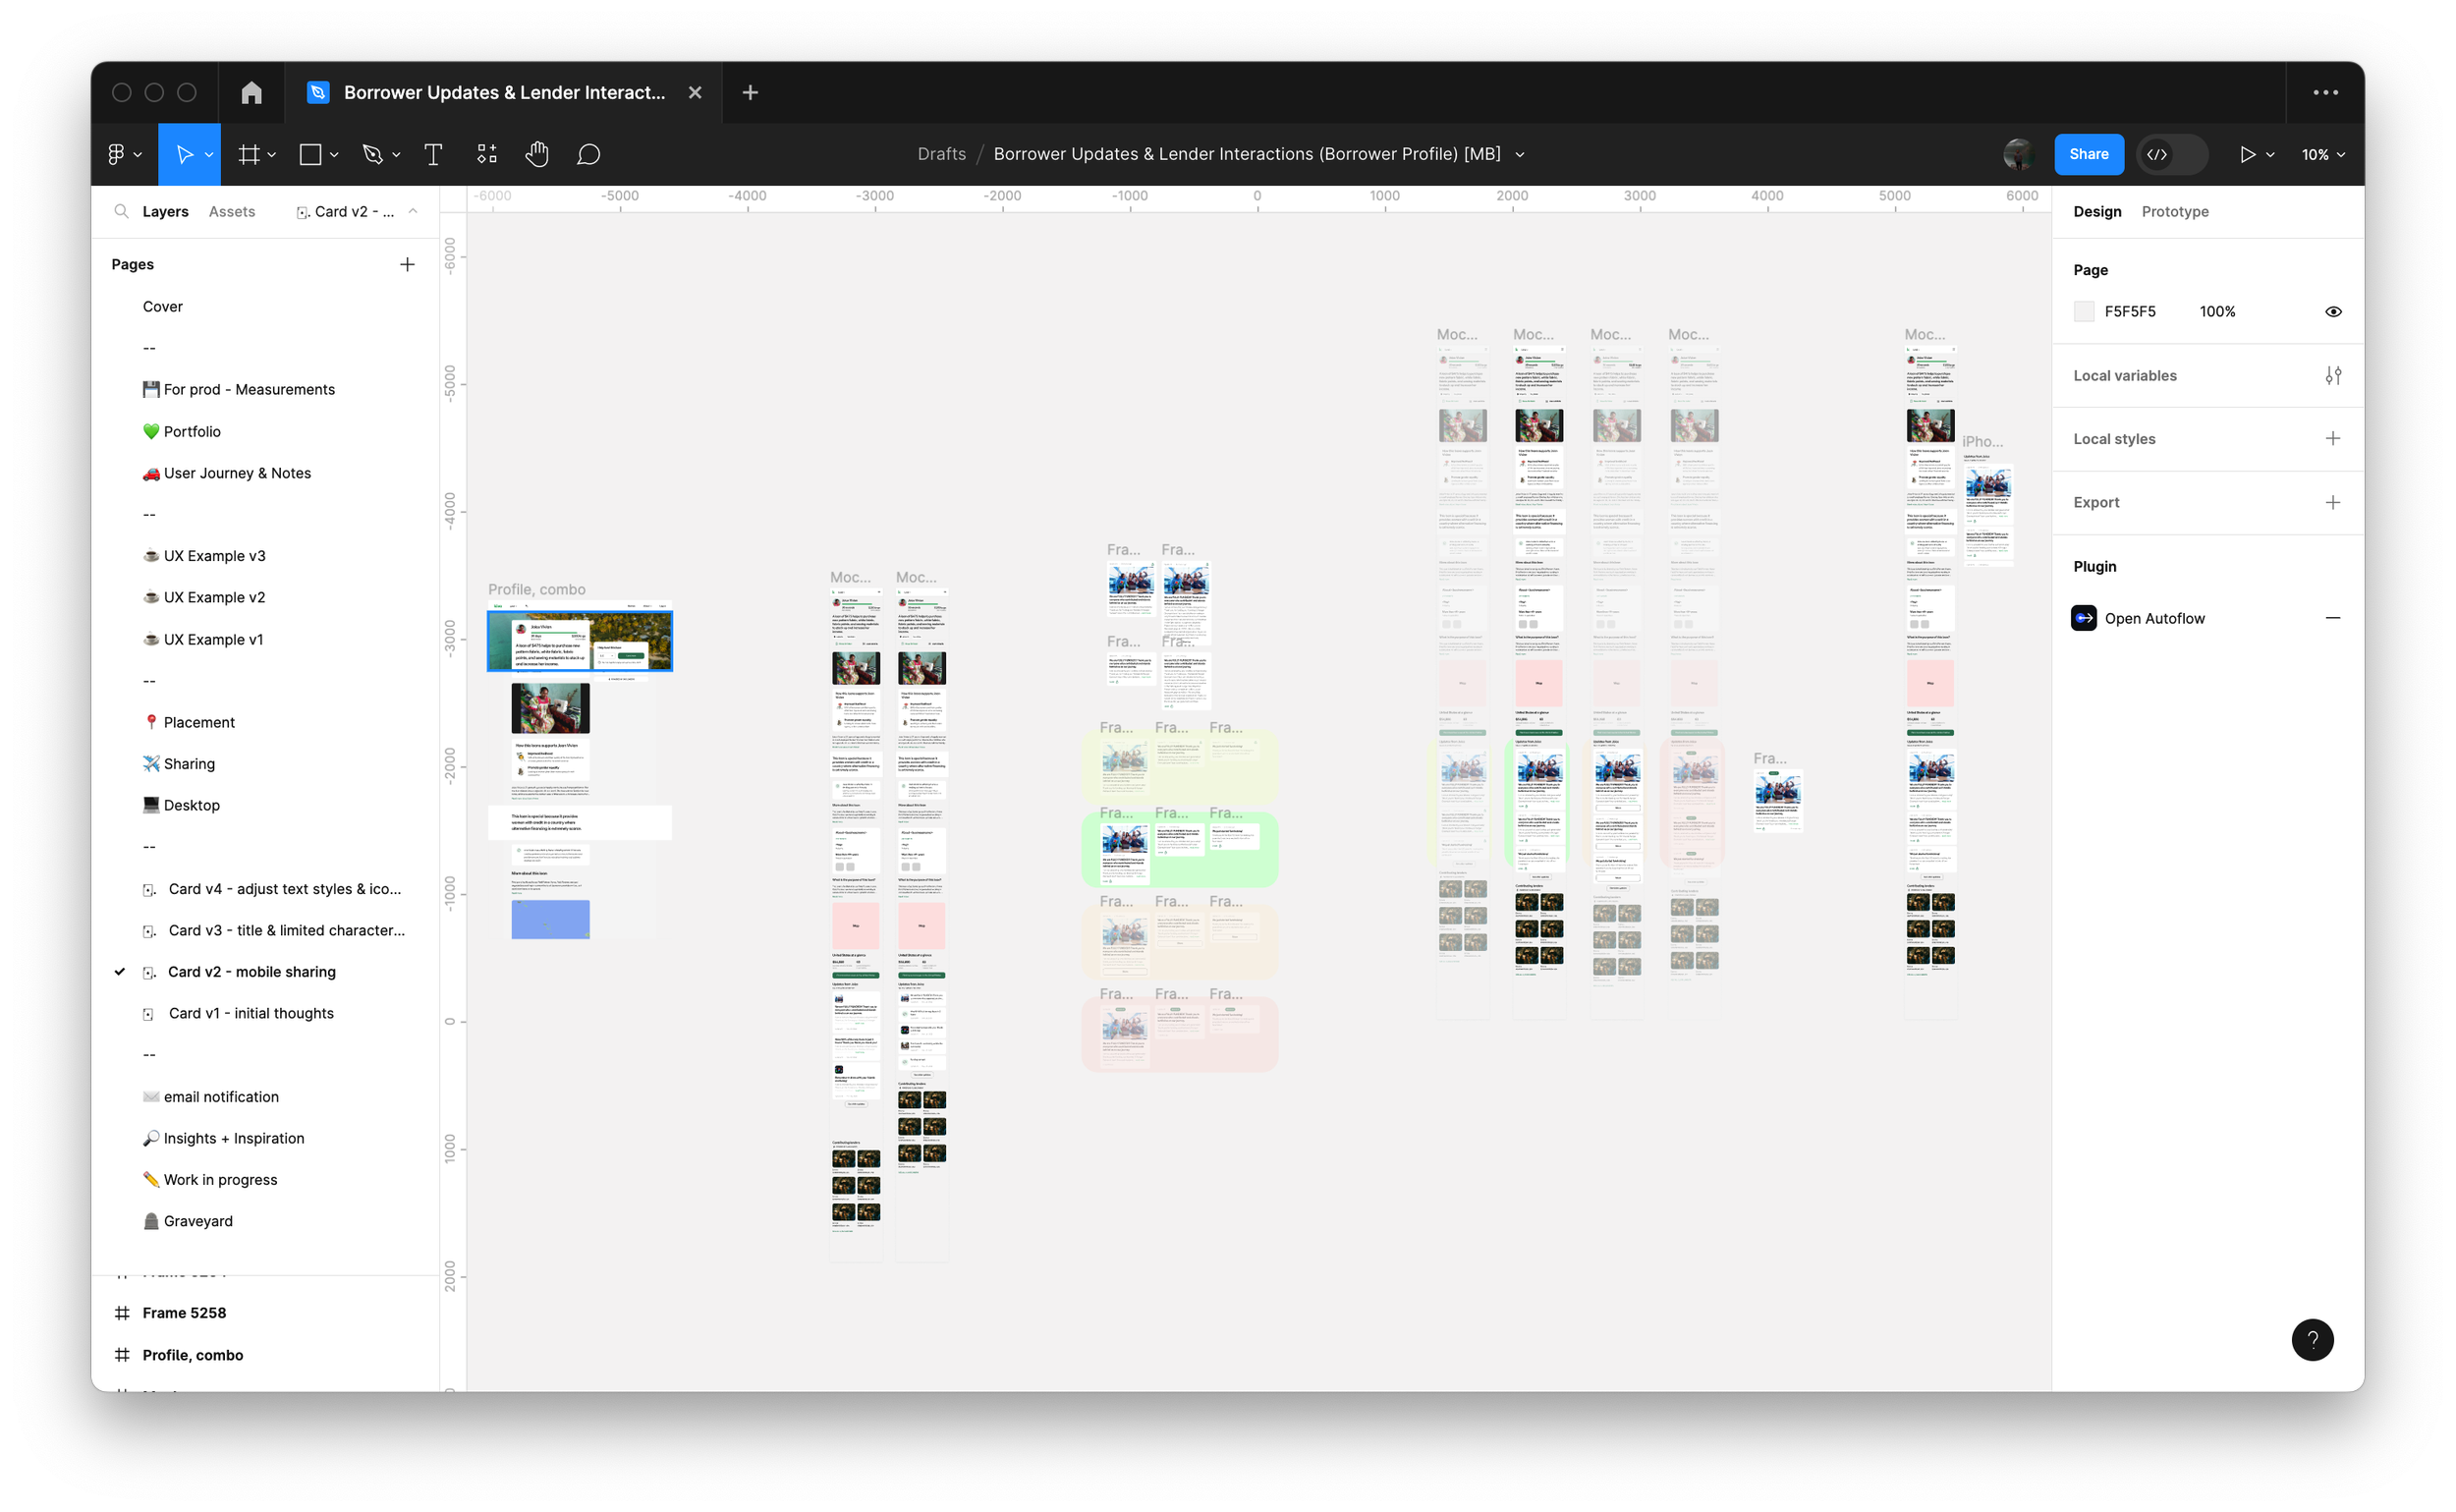This screenshot has width=2456, height=1512.
Task: Click the help question mark button
Action: coord(2312,1340)
